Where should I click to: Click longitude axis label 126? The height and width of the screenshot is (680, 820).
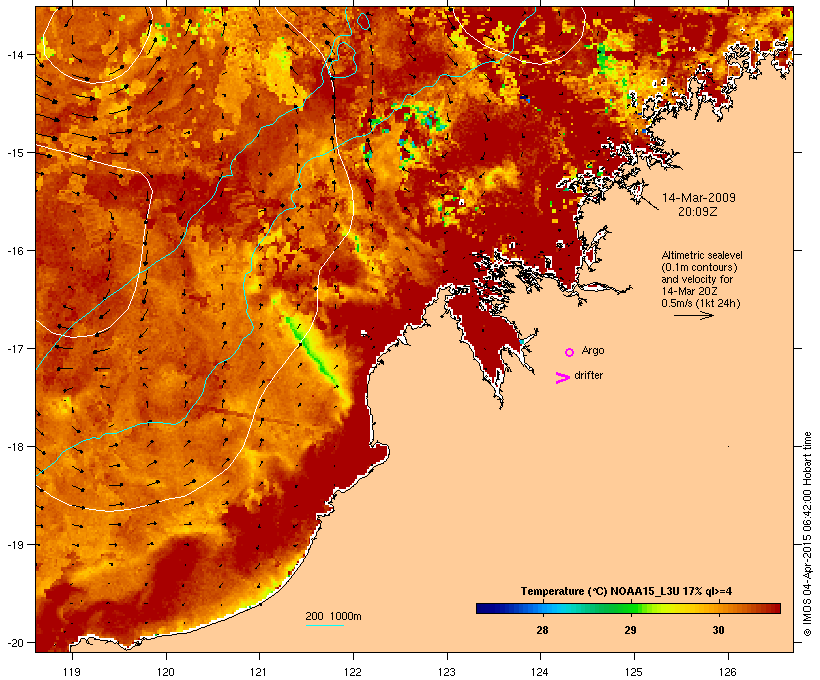click(728, 672)
